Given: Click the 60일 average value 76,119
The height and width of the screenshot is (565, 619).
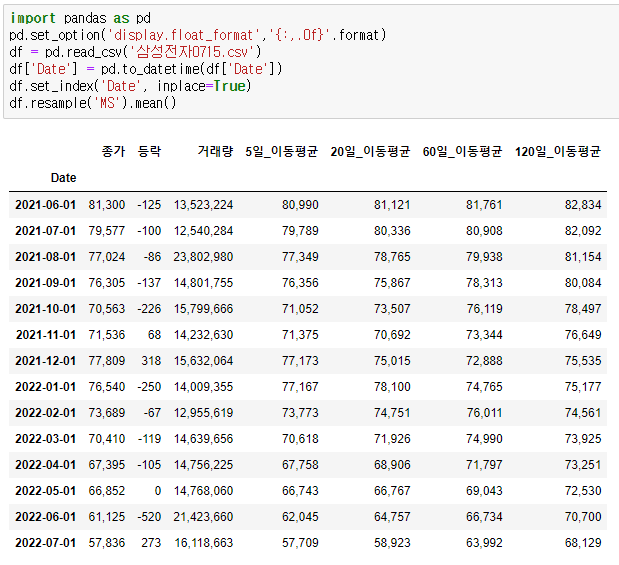Looking at the screenshot, I should pos(484,309).
